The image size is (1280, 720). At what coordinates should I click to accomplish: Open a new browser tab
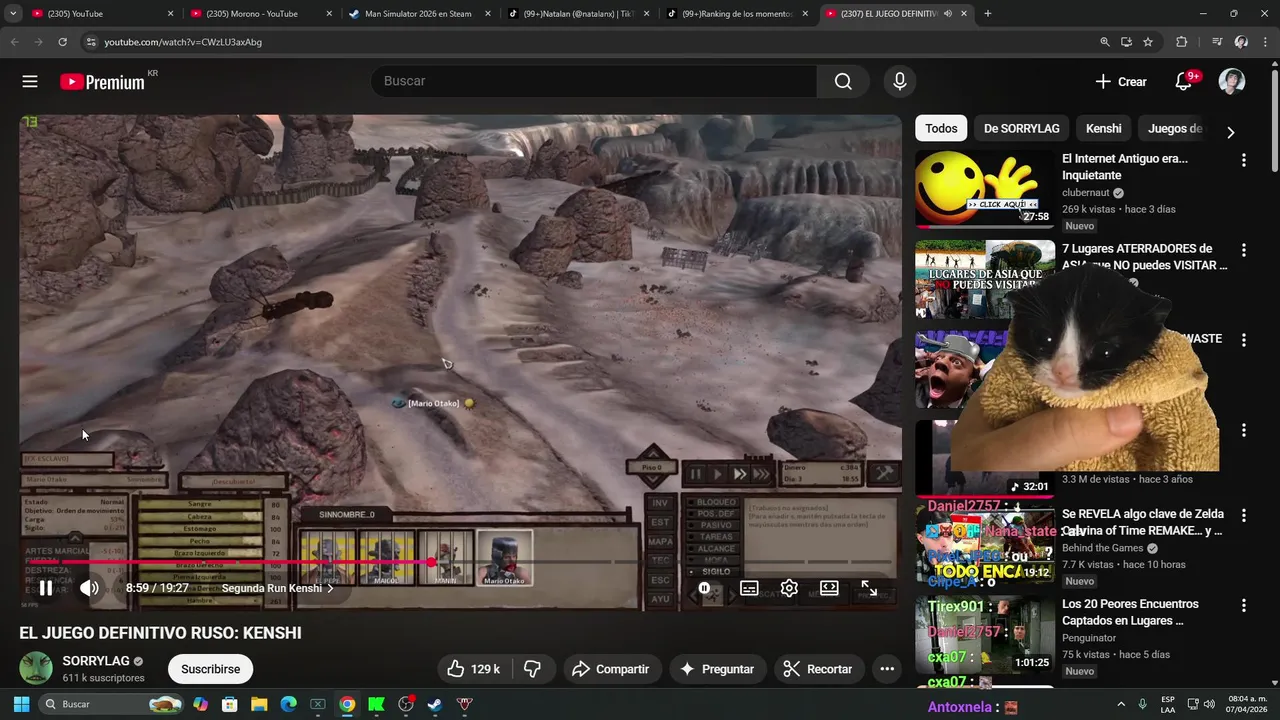988,14
